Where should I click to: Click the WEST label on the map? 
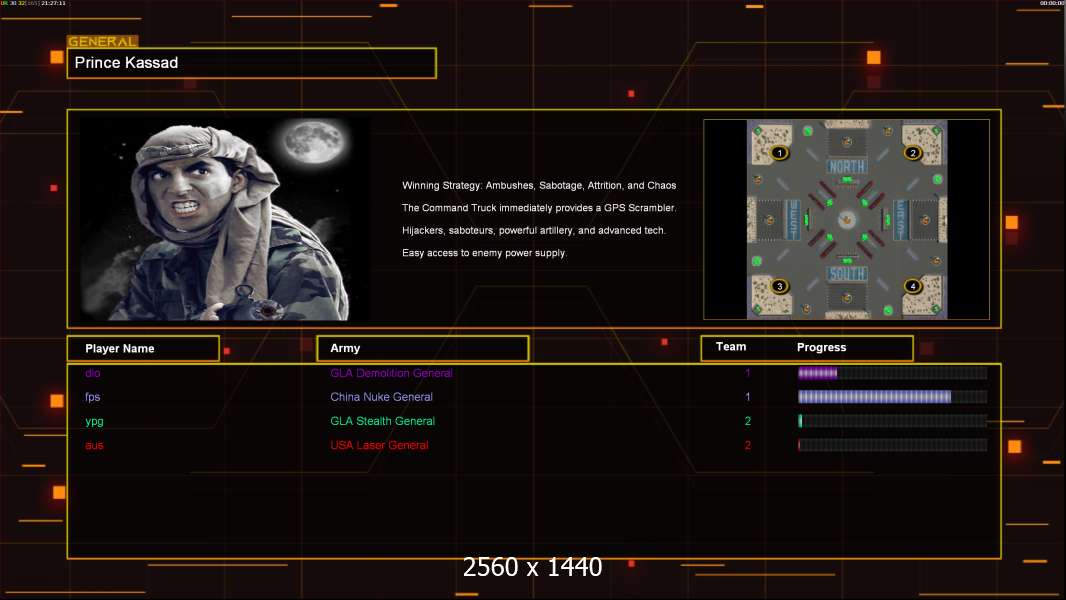(x=793, y=219)
